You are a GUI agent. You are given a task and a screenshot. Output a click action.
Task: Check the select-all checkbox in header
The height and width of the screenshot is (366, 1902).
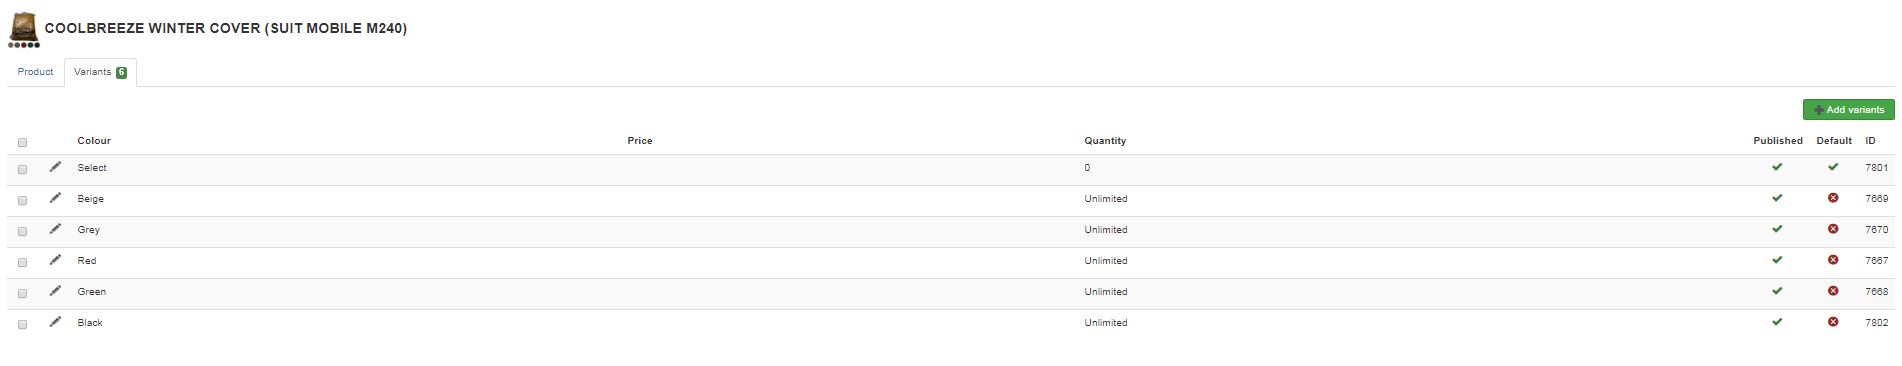point(22,142)
